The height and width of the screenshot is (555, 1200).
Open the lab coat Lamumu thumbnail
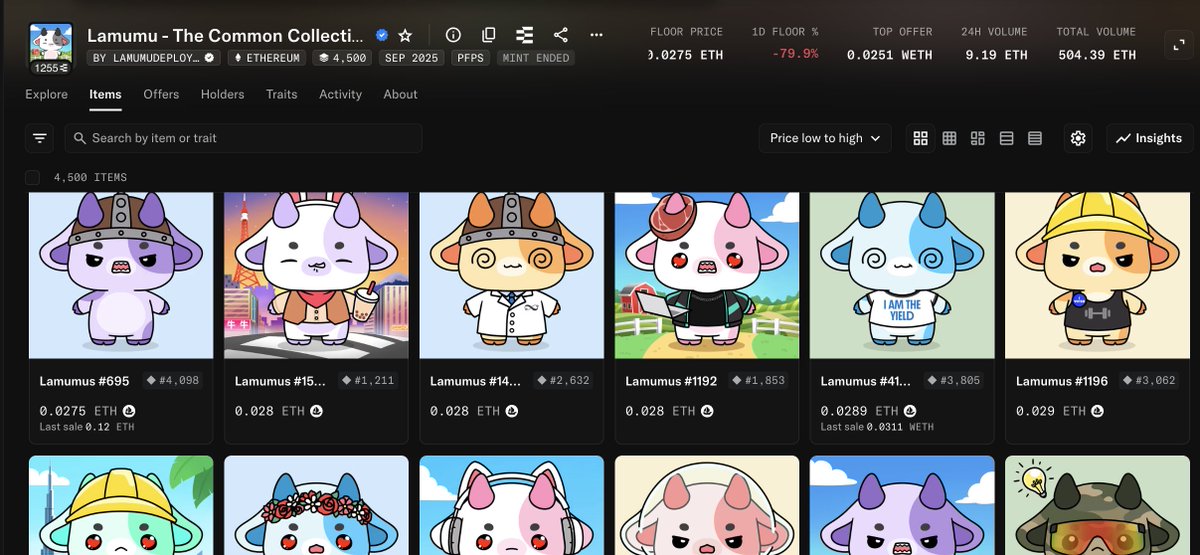coord(512,275)
